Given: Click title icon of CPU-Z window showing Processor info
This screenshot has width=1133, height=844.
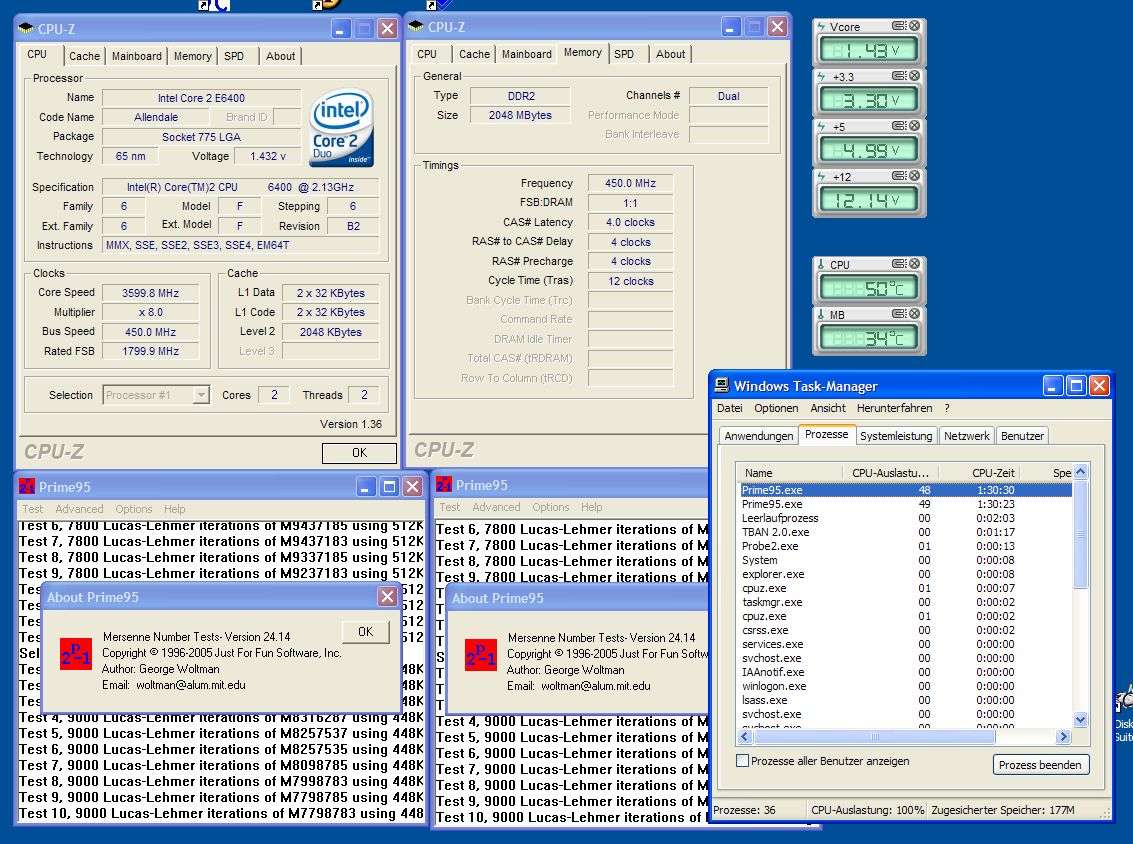Looking at the screenshot, I should 26,28.
